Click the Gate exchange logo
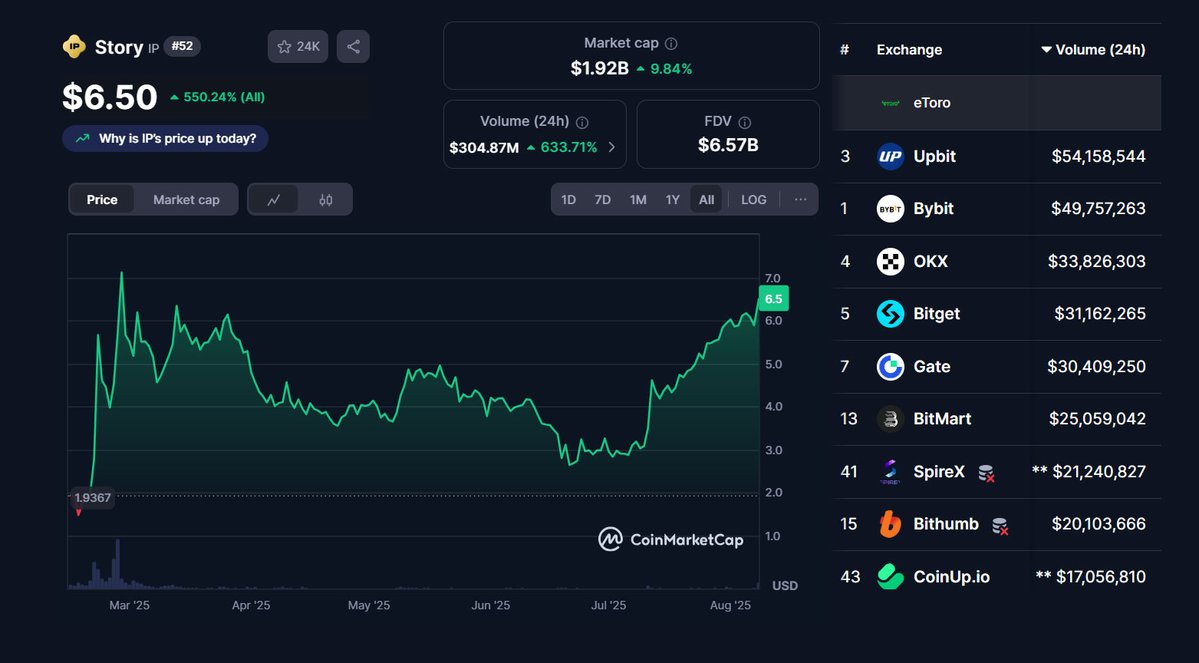The width and height of the screenshot is (1199, 663). pos(890,367)
